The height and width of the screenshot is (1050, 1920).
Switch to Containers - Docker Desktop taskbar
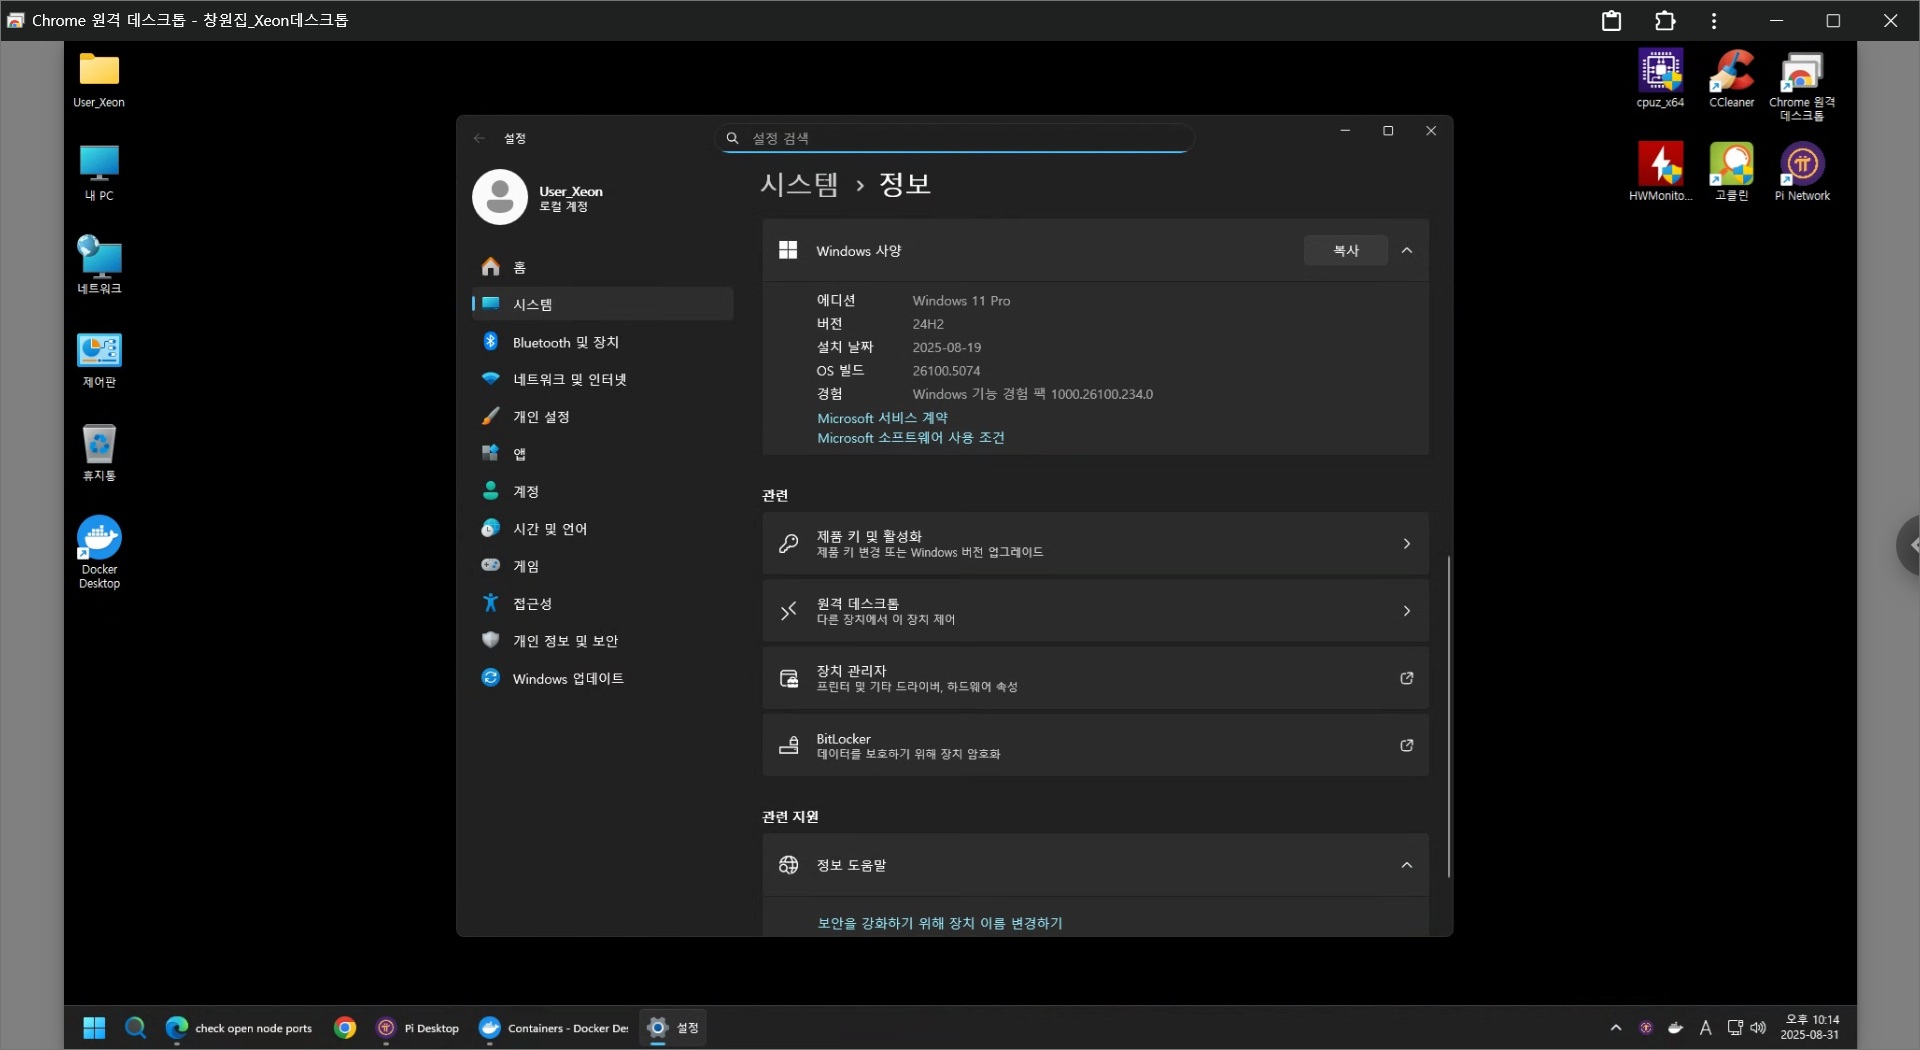point(553,1027)
